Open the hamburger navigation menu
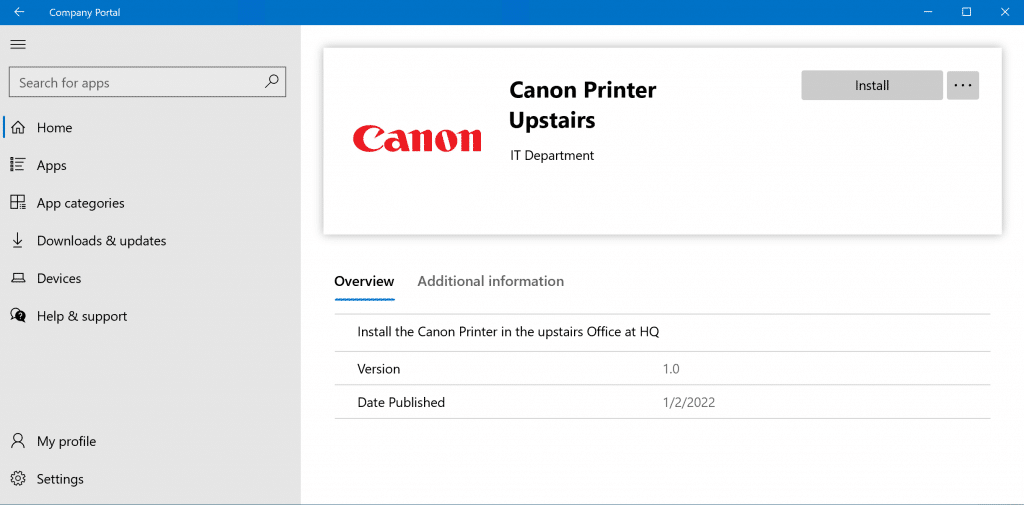 coord(18,44)
